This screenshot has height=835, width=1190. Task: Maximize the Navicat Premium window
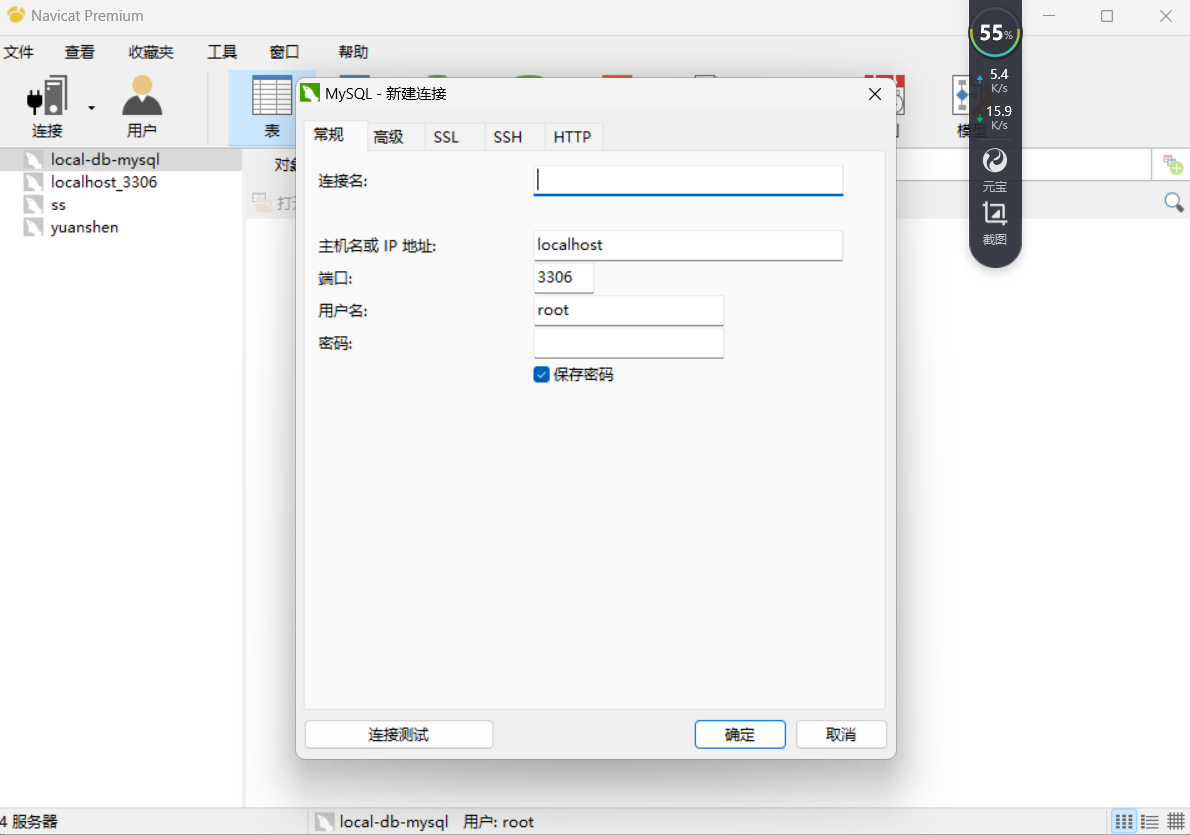point(1107,16)
